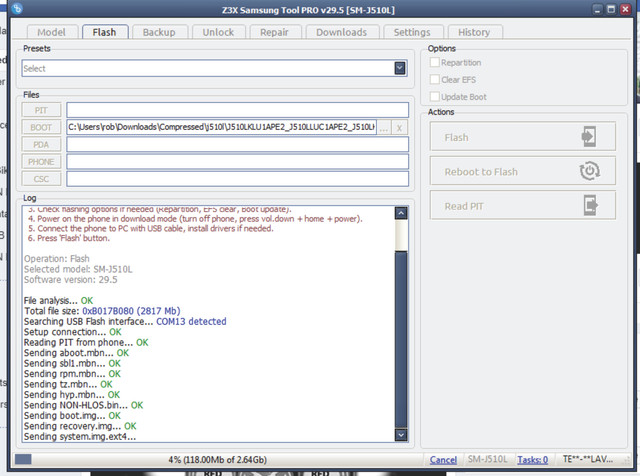
Task: Click the CSC file path field
Action: pos(238,179)
